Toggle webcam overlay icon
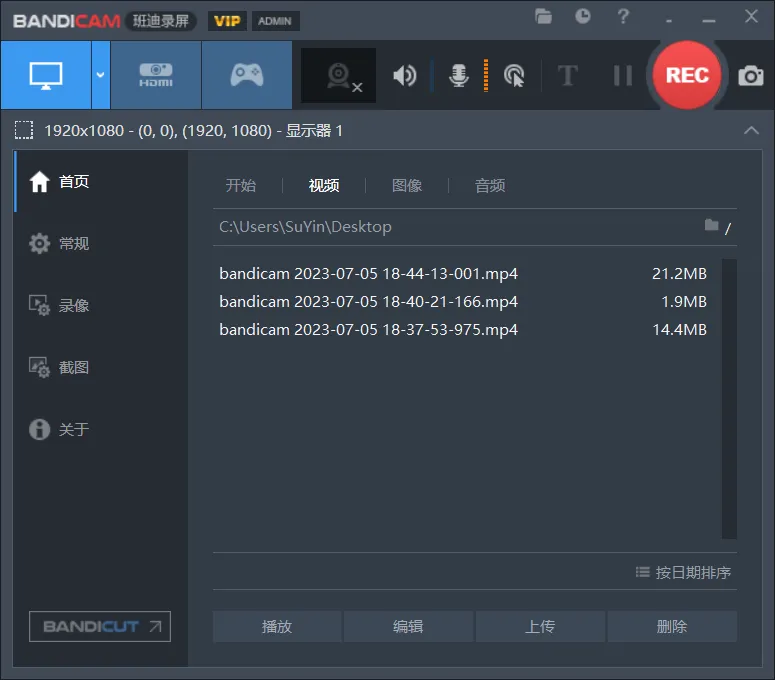The height and width of the screenshot is (680, 775). [339, 76]
